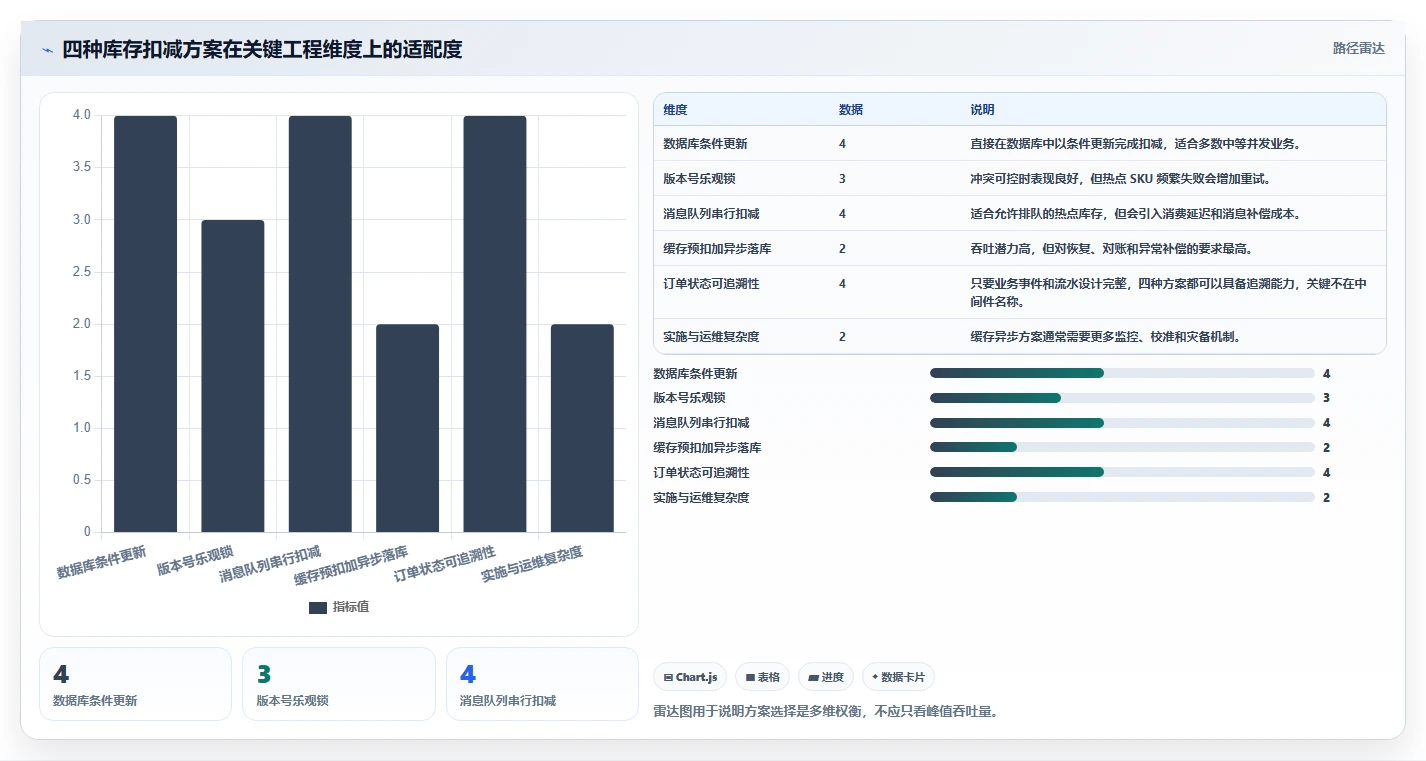Screen dimensions: 1426x761
Task: Open the 数据库条件更新 stat card showing 4
Action: point(135,684)
